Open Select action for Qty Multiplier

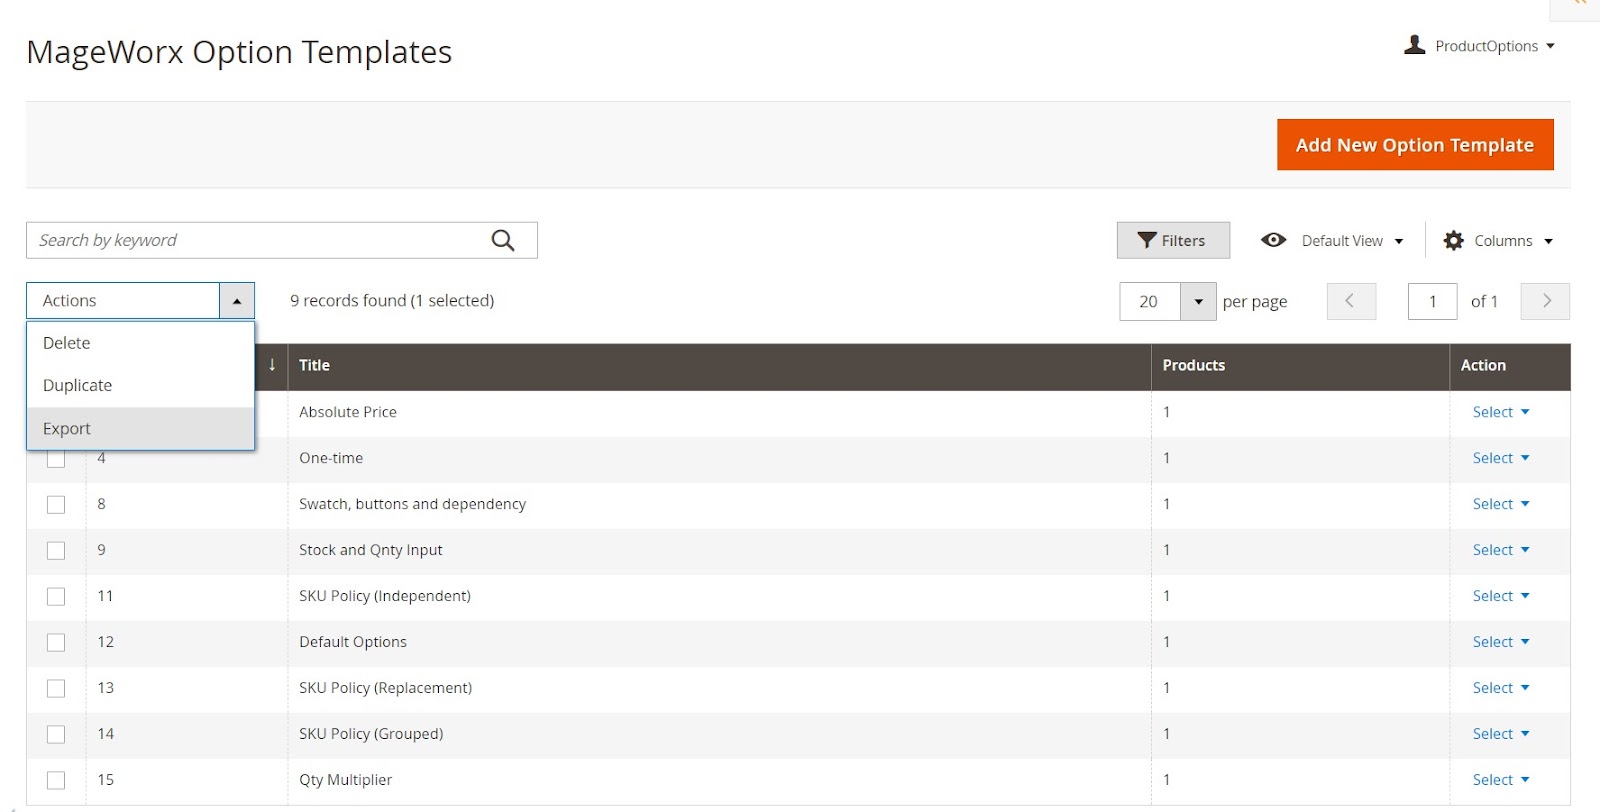pyautogui.click(x=1501, y=780)
